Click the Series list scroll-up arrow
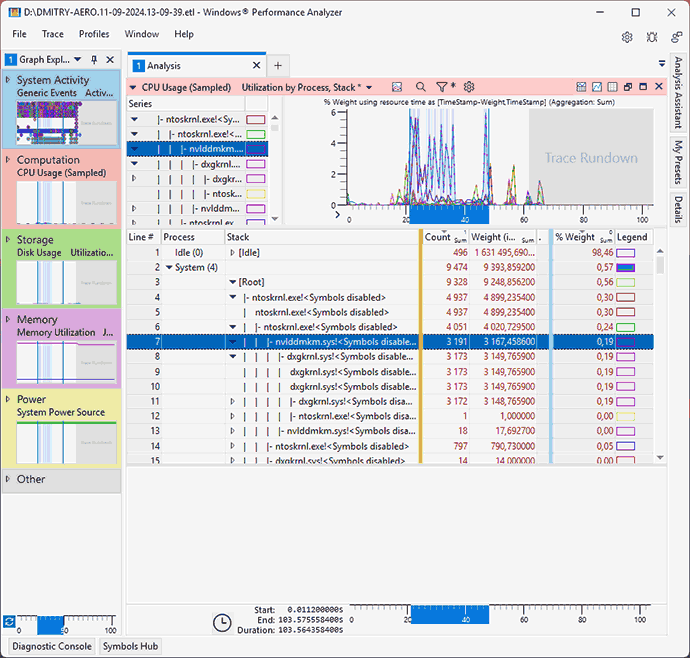 tap(275, 118)
